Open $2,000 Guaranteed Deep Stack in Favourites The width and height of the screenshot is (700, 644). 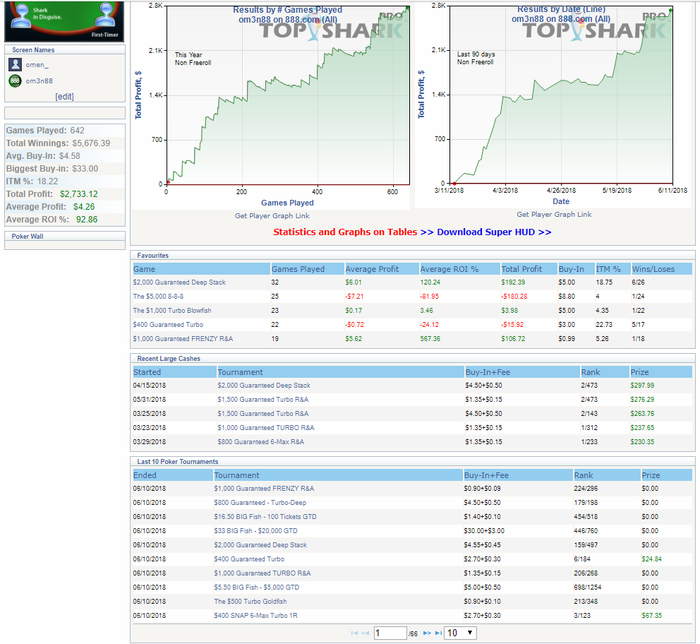179,283
